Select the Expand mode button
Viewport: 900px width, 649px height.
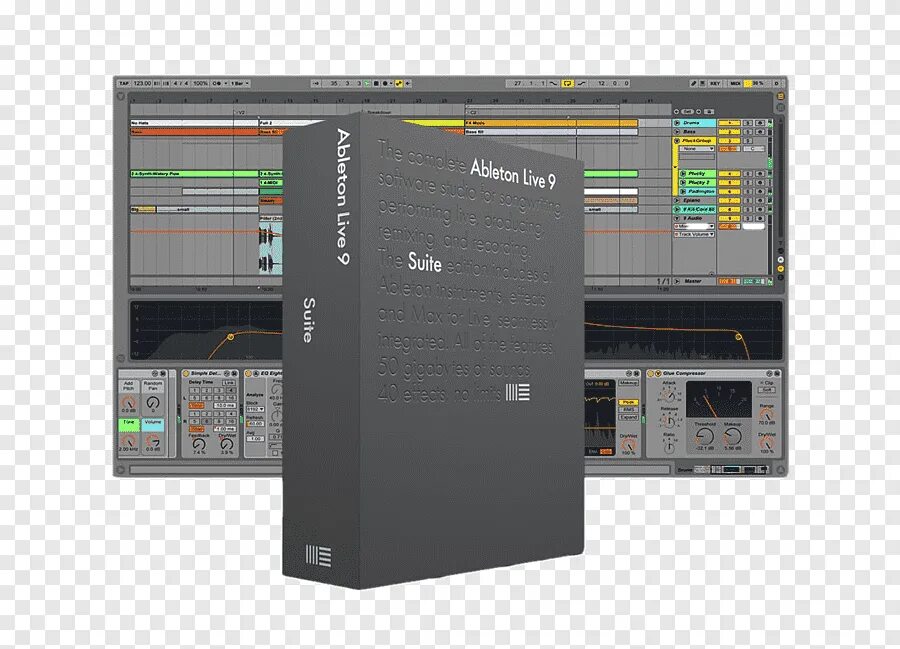pyautogui.click(x=629, y=417)
